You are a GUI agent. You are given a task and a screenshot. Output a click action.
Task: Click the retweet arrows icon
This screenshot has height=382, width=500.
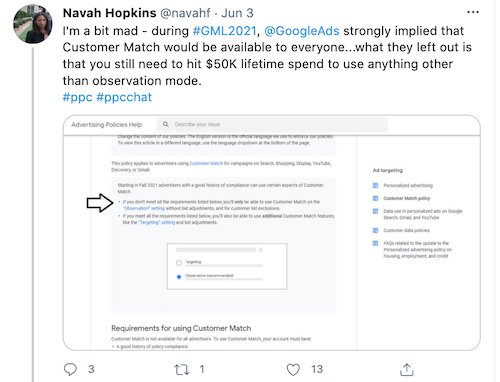click(182, 370)
